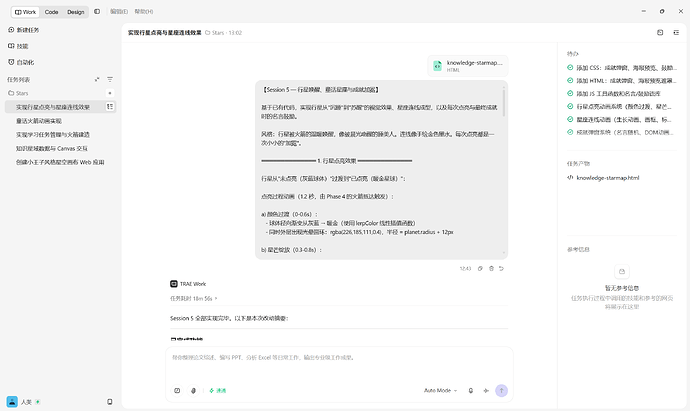
Task: Click the checklist icon on selected task row
Action: point(110,106)
